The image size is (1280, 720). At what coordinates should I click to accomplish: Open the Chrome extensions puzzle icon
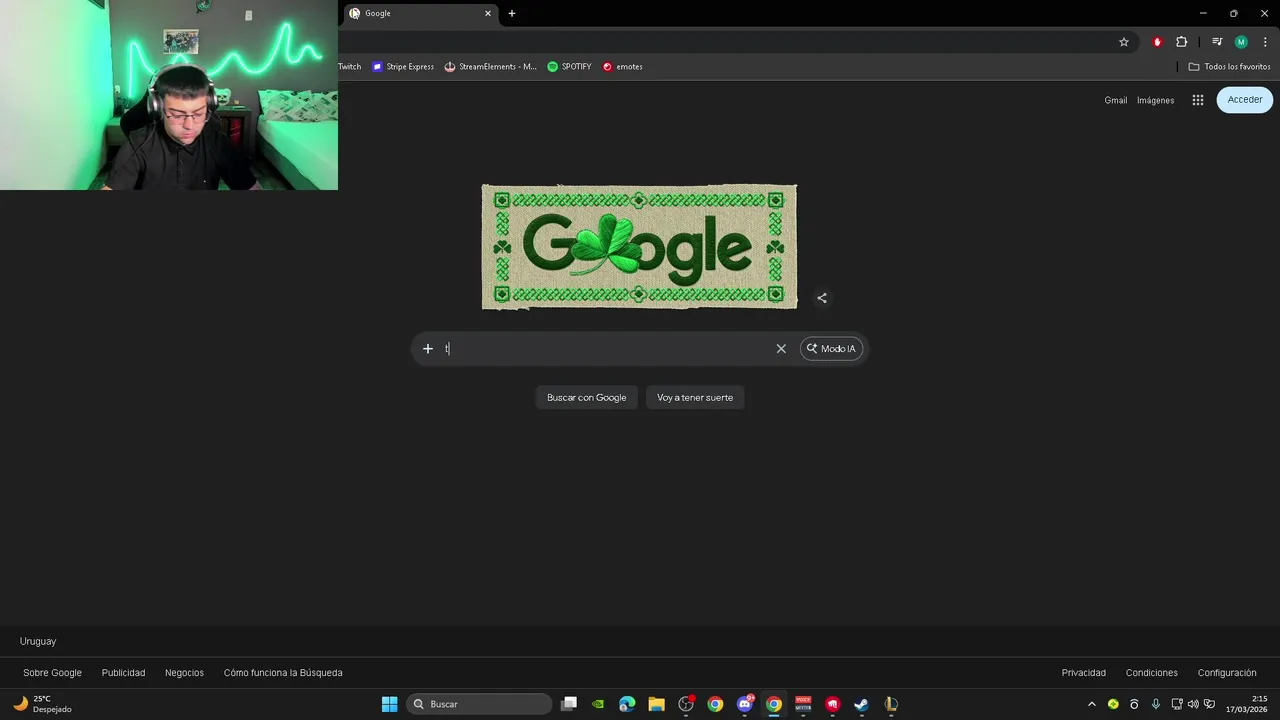coord(1181,42)
